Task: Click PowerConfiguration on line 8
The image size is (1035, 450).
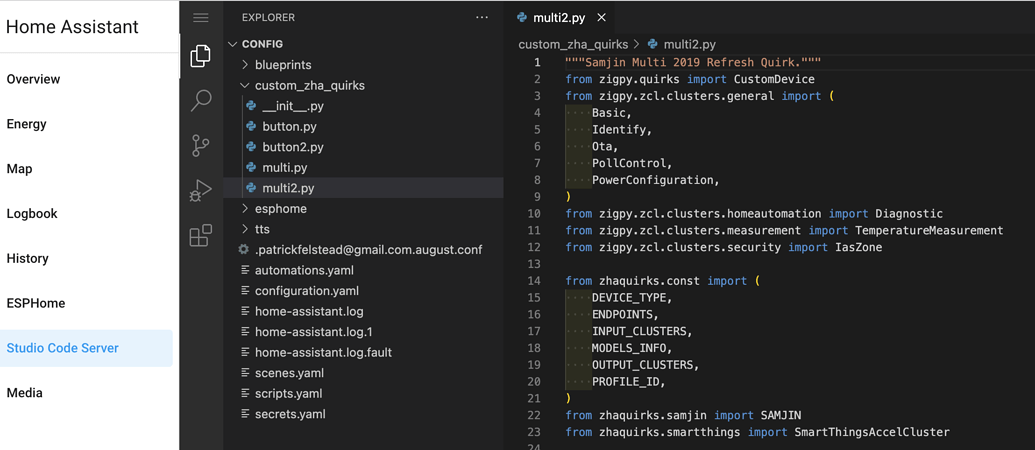Action: [655, 179]
